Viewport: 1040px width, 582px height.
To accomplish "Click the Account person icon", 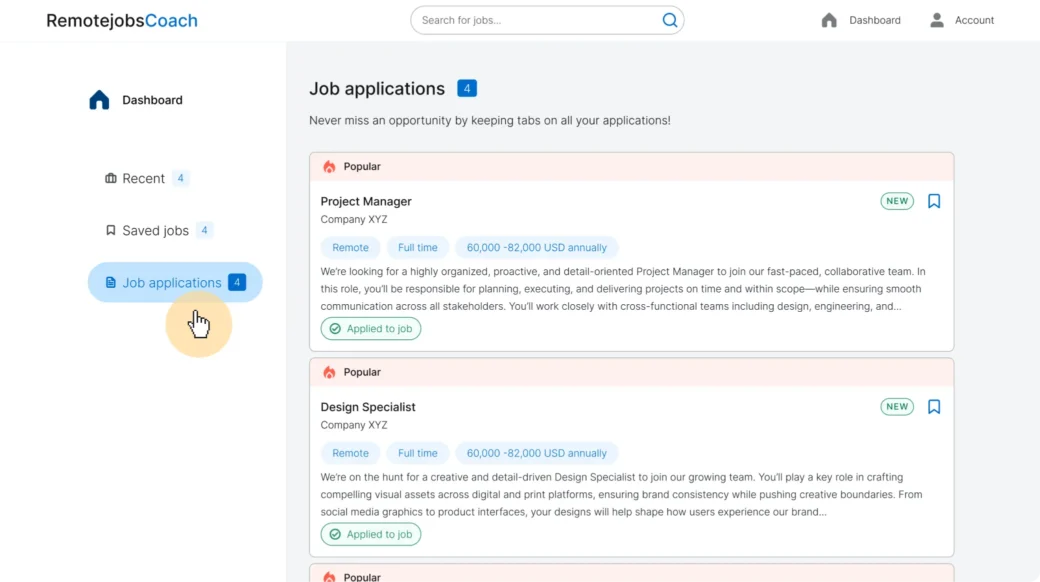I will pos(937,20).
